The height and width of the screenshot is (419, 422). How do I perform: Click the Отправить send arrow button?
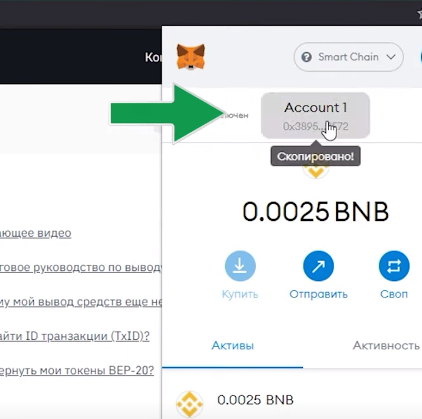pos(318,266)
